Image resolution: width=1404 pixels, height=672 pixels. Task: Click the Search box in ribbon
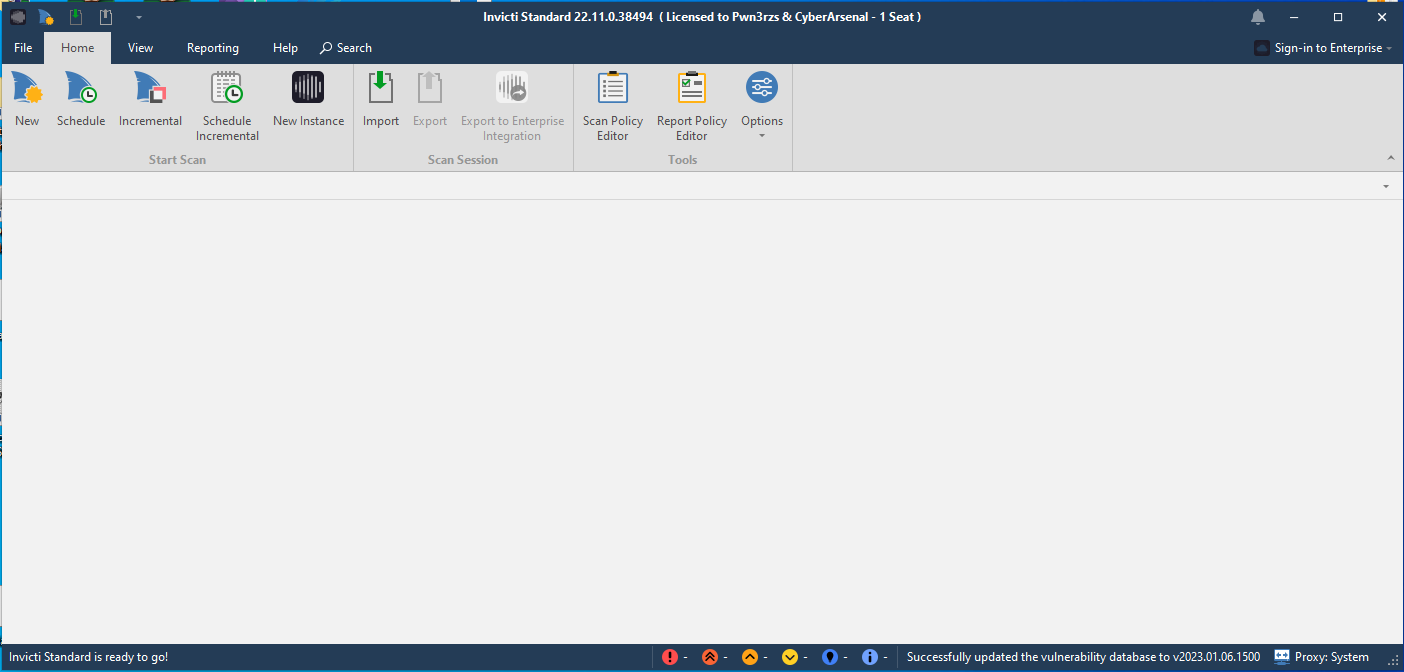tap(346, 48)
